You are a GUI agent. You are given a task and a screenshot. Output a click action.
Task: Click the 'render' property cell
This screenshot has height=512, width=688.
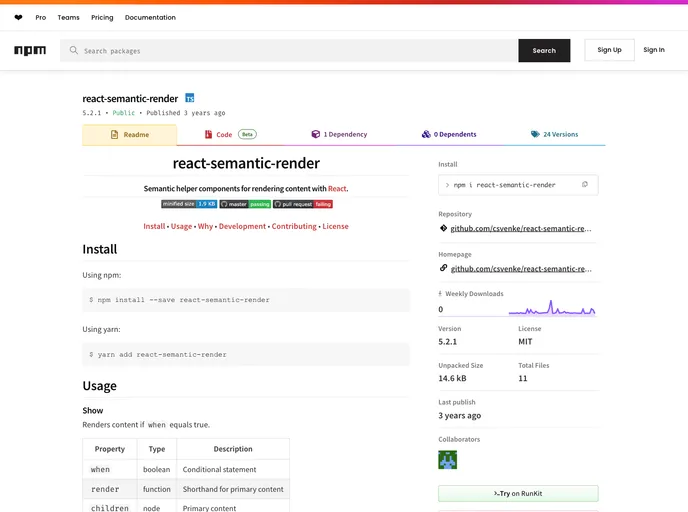(110, 489)
